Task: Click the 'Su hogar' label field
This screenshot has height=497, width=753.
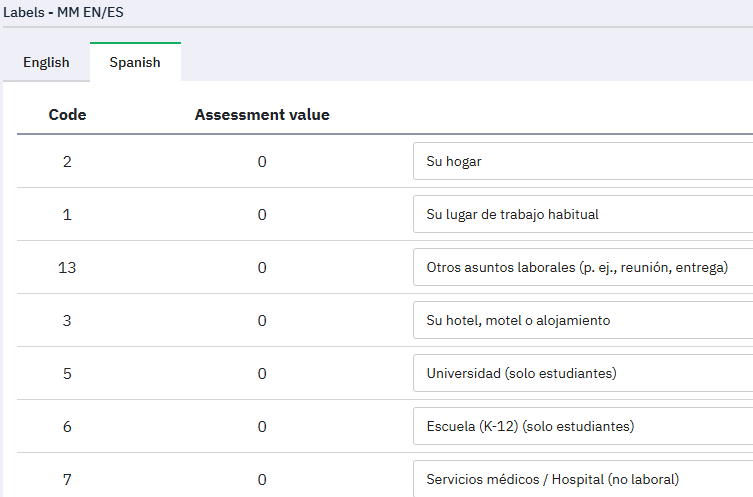Action: [582, 161]
